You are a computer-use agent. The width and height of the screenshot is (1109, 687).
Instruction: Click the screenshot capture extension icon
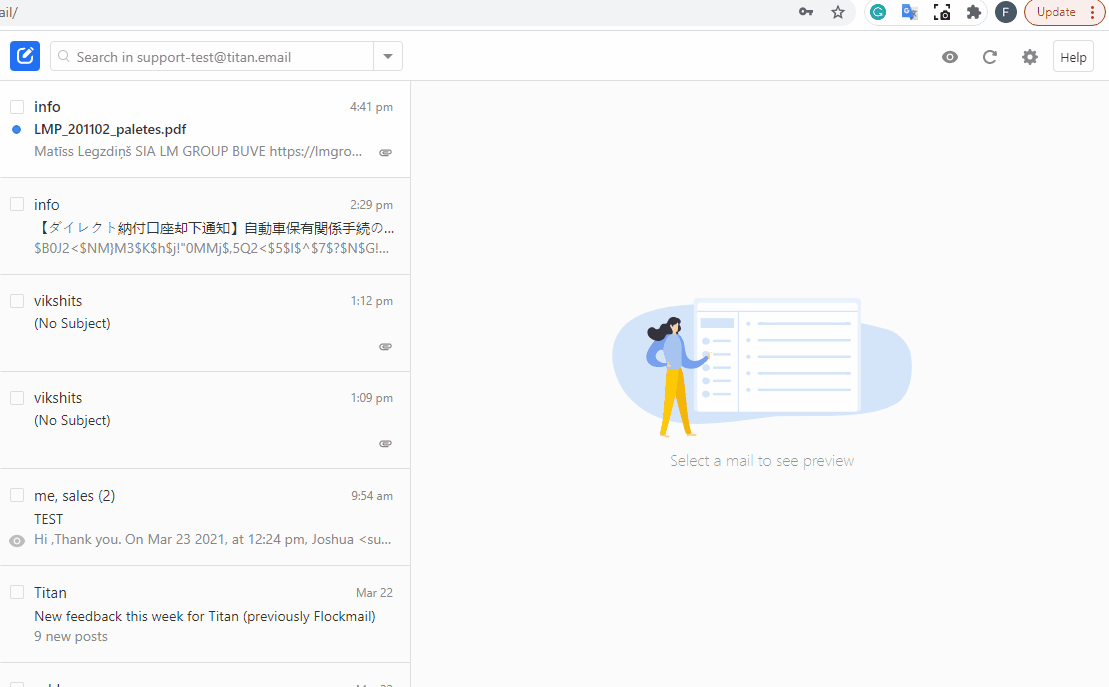pyautogui.click(x=942, y=12)
